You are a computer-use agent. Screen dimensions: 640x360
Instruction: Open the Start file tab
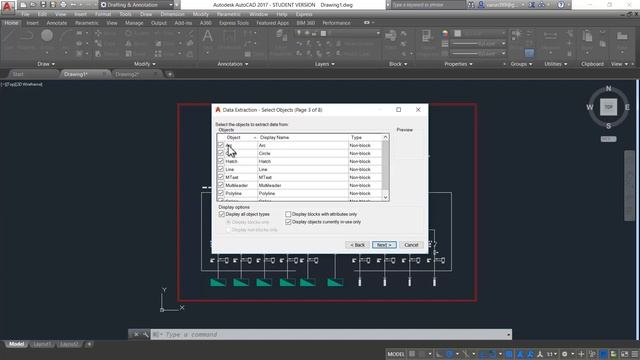click(x=18, y=74)
